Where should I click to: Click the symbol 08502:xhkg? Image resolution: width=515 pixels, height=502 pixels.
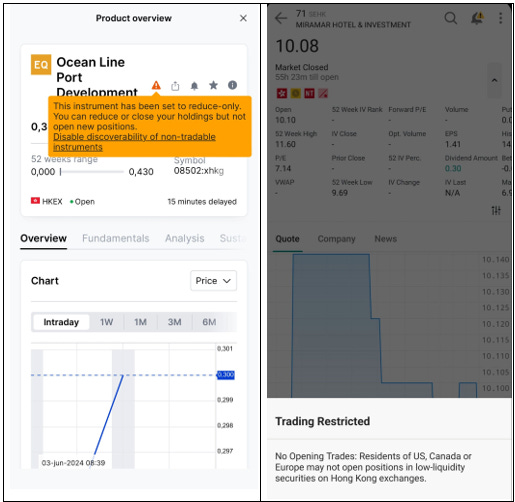click(x=199, y=171)
